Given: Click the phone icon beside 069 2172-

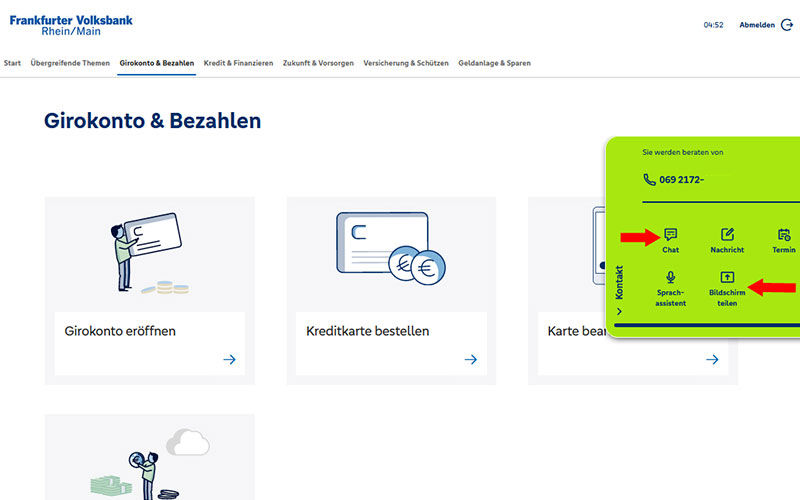Looking at the screenshot, I should [x=649, y=180].
